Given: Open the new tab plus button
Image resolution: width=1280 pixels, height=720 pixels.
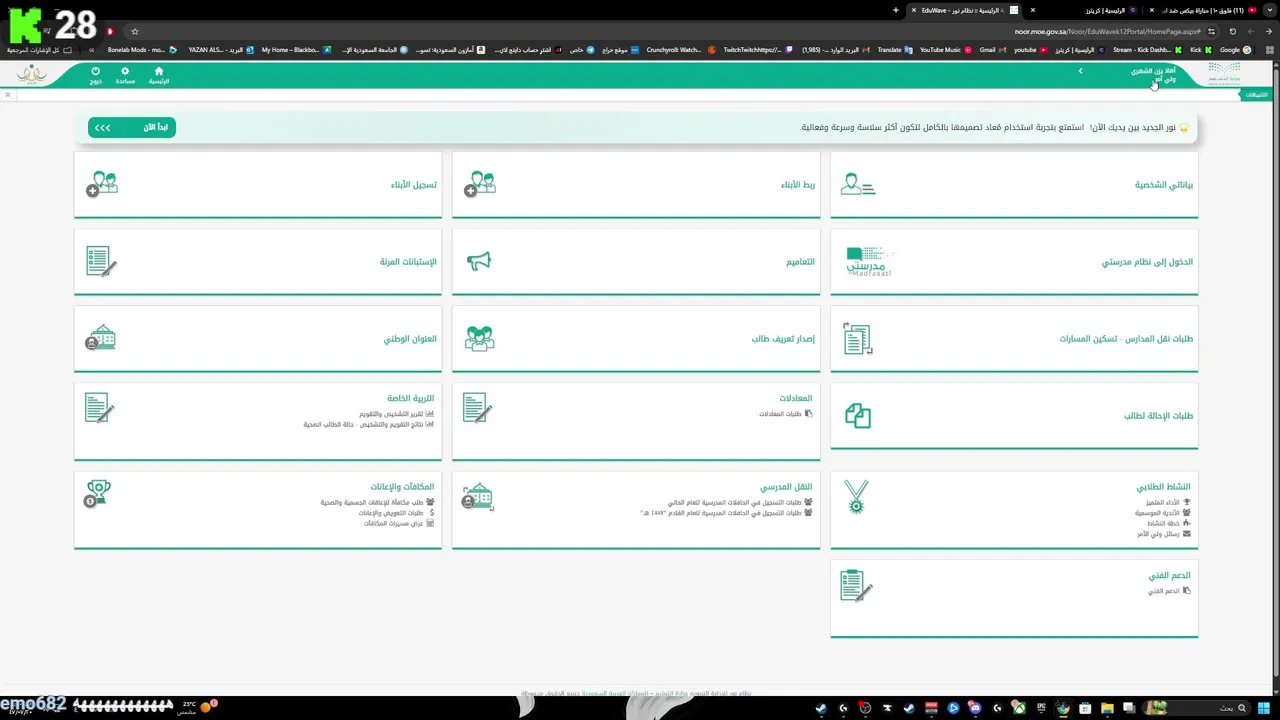Looking at the screenshot, I should 895,10.
